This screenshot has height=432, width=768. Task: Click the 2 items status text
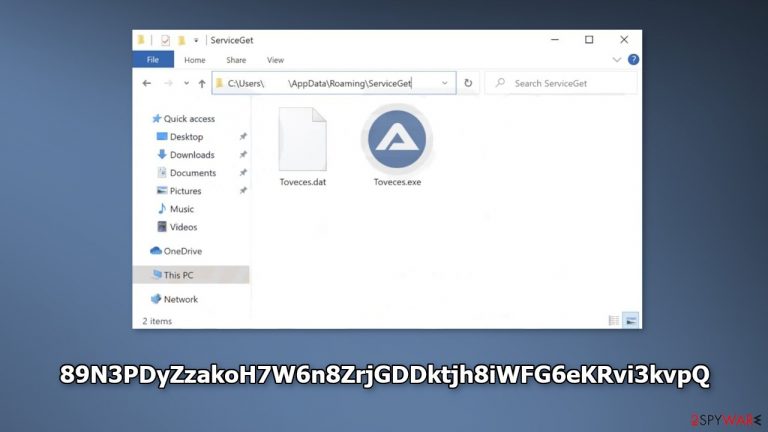click(157, 321)
